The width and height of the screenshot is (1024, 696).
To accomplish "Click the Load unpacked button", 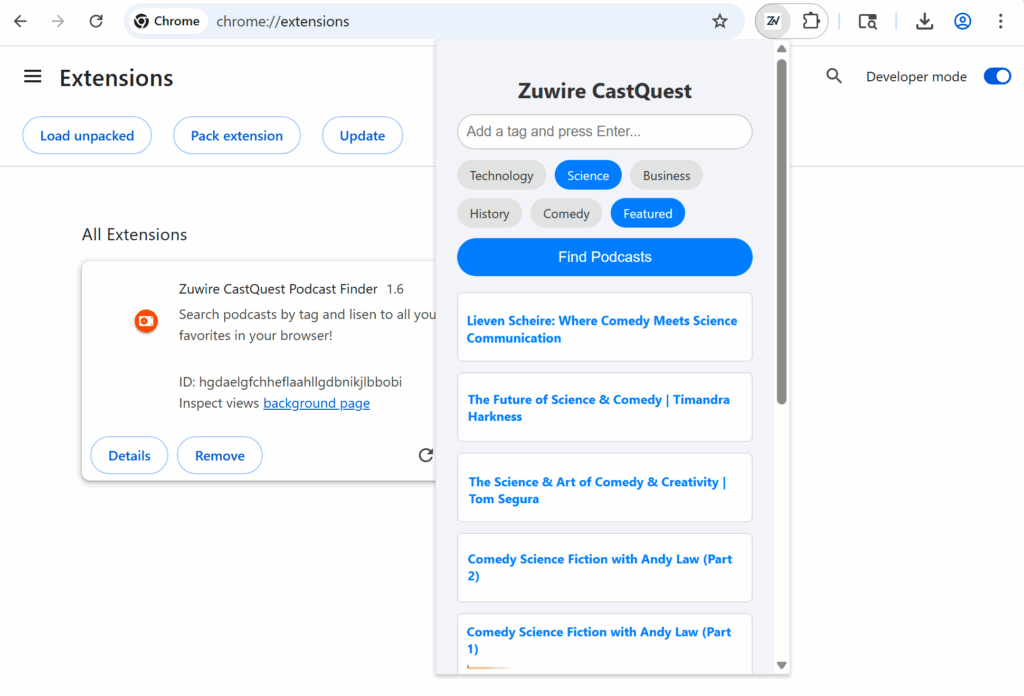I will pyautogui.click(x=87, y=136).
